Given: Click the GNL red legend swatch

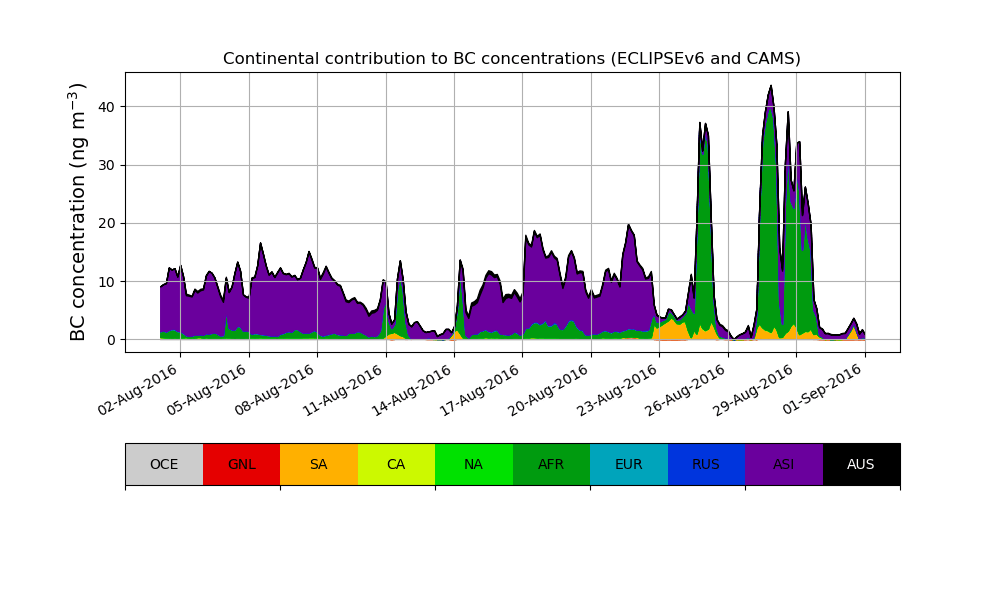Looking at the screenshot, I should tap(242, 464).
